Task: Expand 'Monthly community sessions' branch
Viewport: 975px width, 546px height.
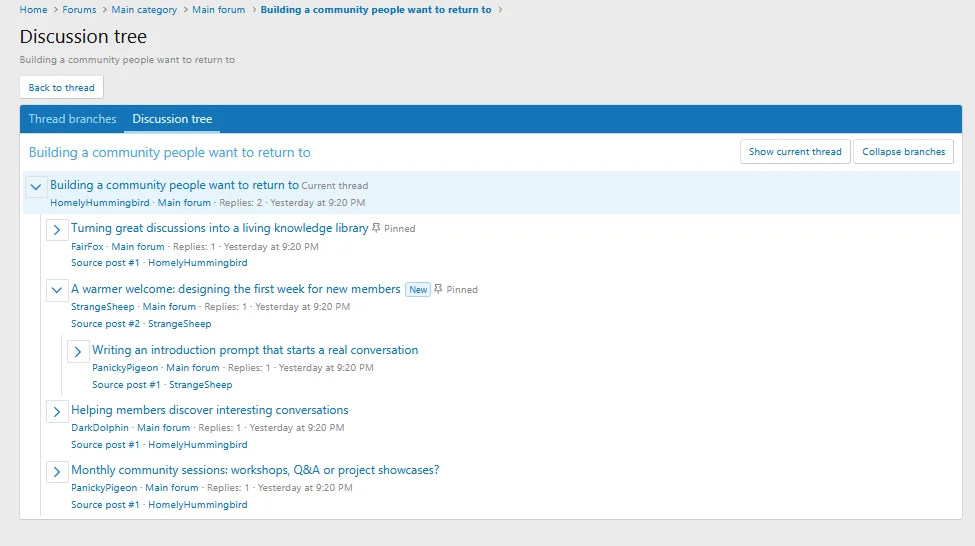Action: click(x=57, y=471)
